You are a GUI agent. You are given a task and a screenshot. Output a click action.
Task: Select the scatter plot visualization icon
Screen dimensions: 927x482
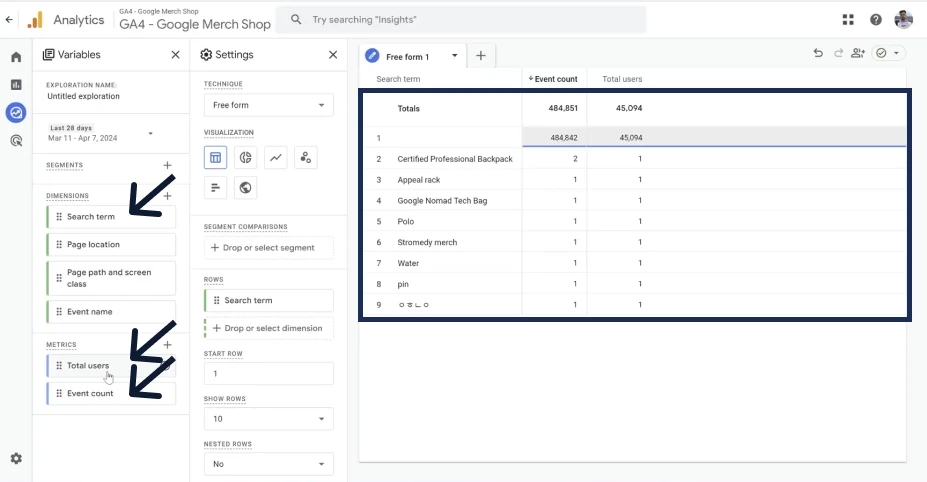[x=306, y=157]
